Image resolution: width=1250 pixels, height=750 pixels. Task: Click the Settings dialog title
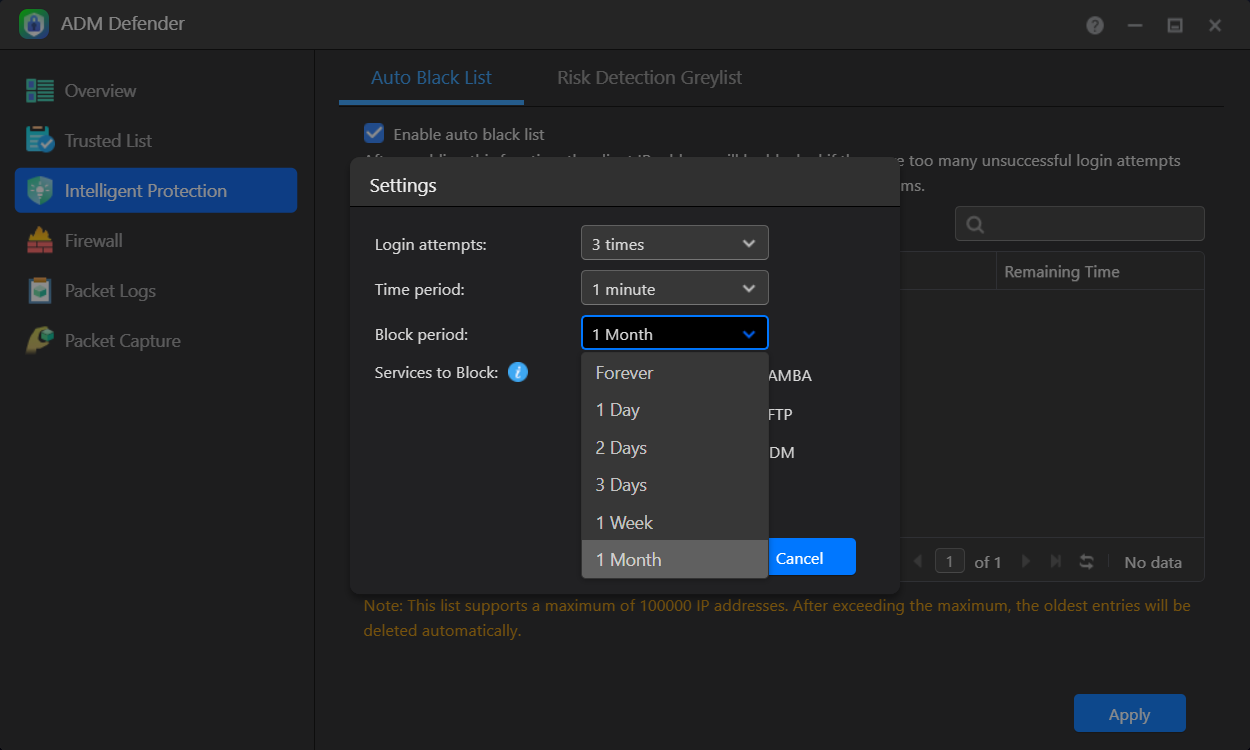pyautogui.click(x=403, y=186)
